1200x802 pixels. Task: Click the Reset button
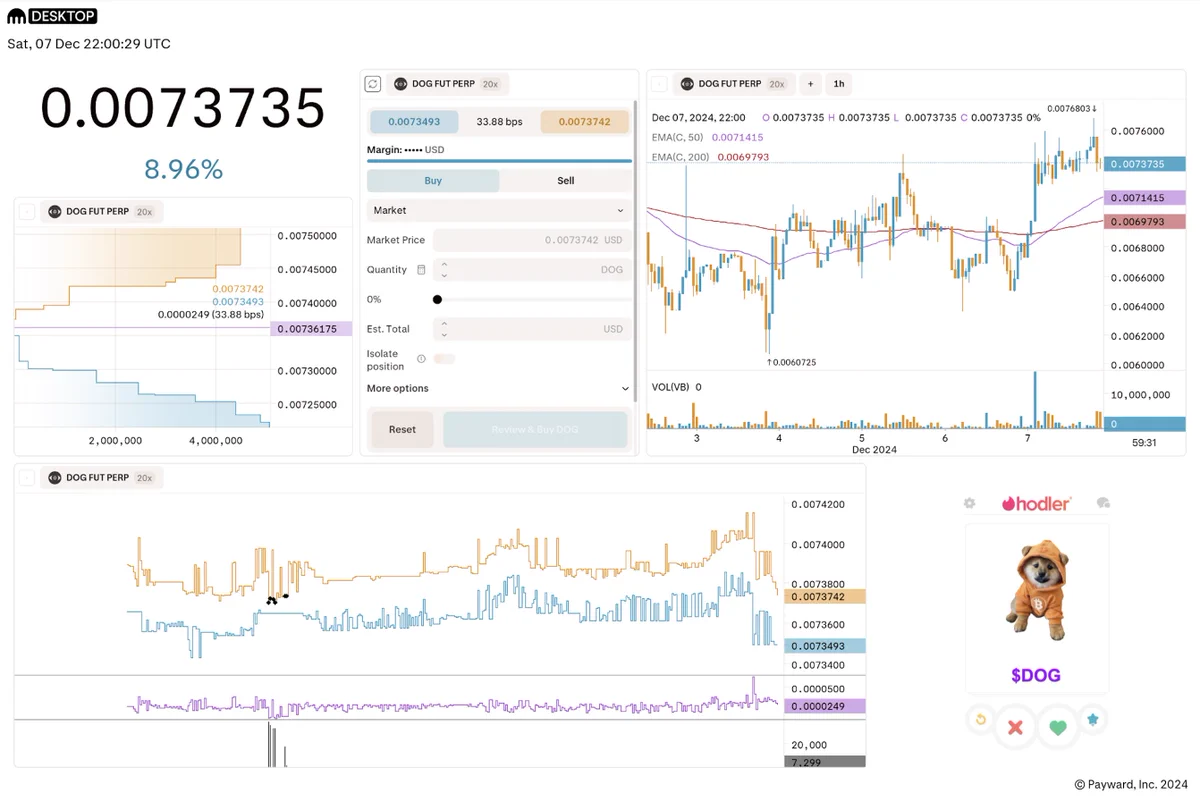(x=402, y=429)
